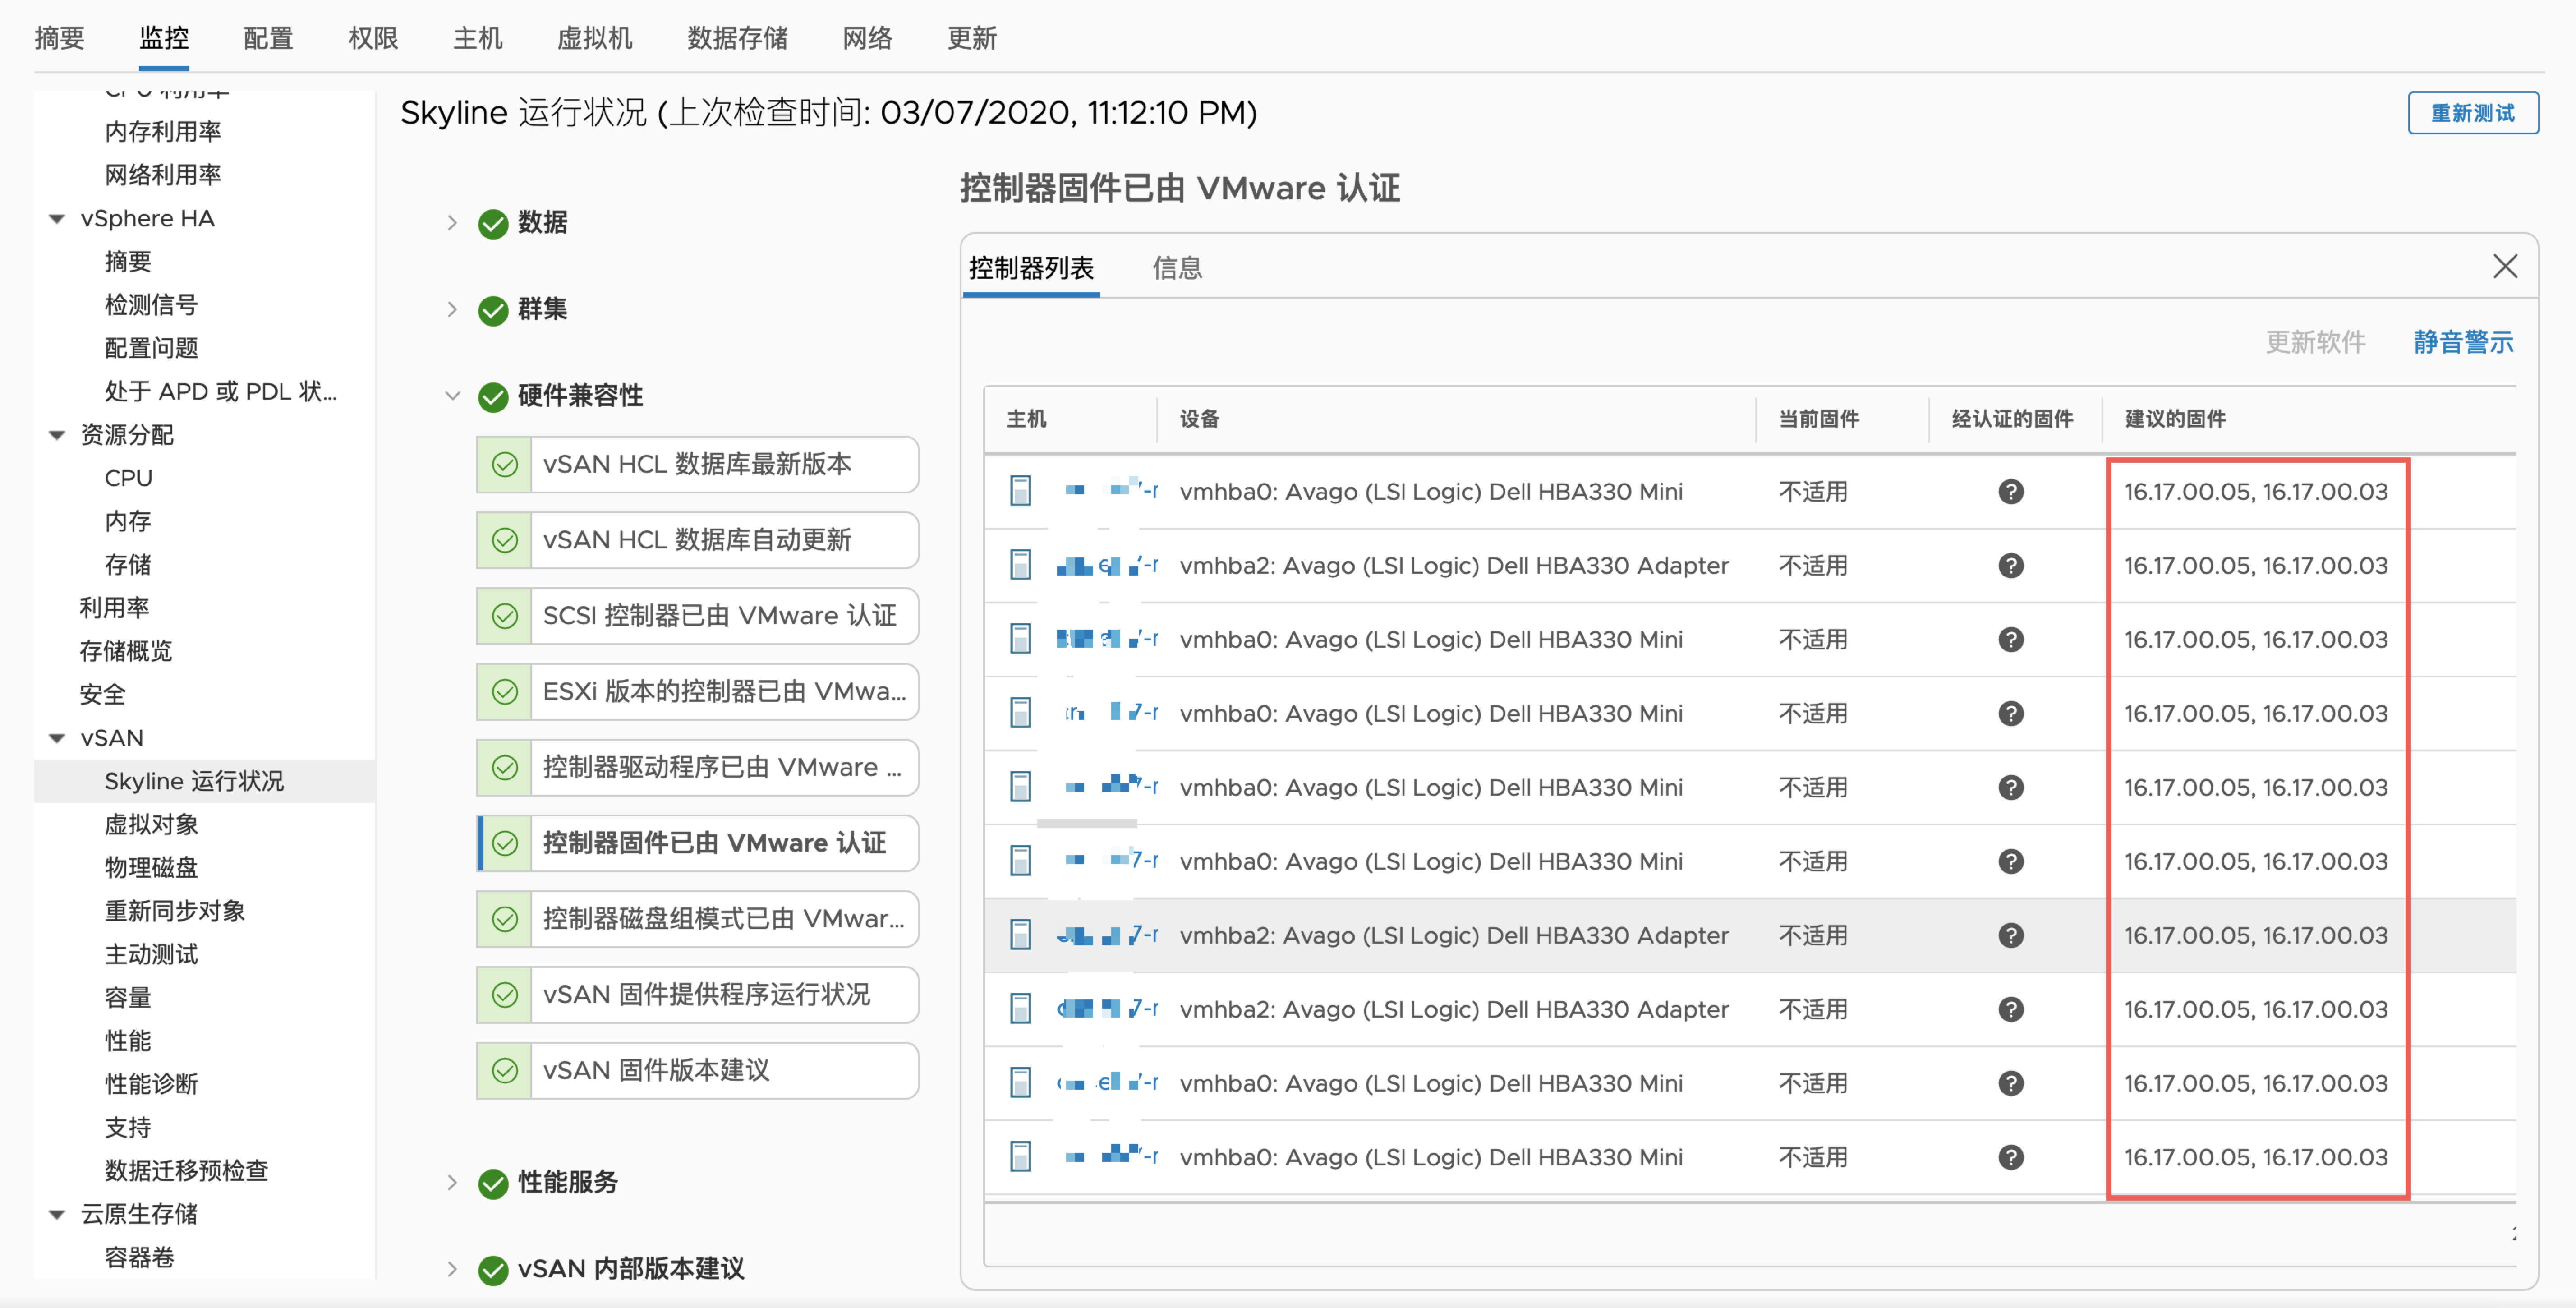2576x1308 pixels.
Task: Click host icon in first table row
Action: (1020, 491)
